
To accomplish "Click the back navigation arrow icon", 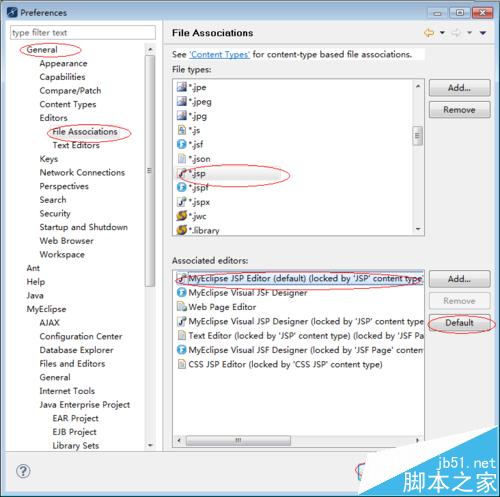I will tap(429, 33).
